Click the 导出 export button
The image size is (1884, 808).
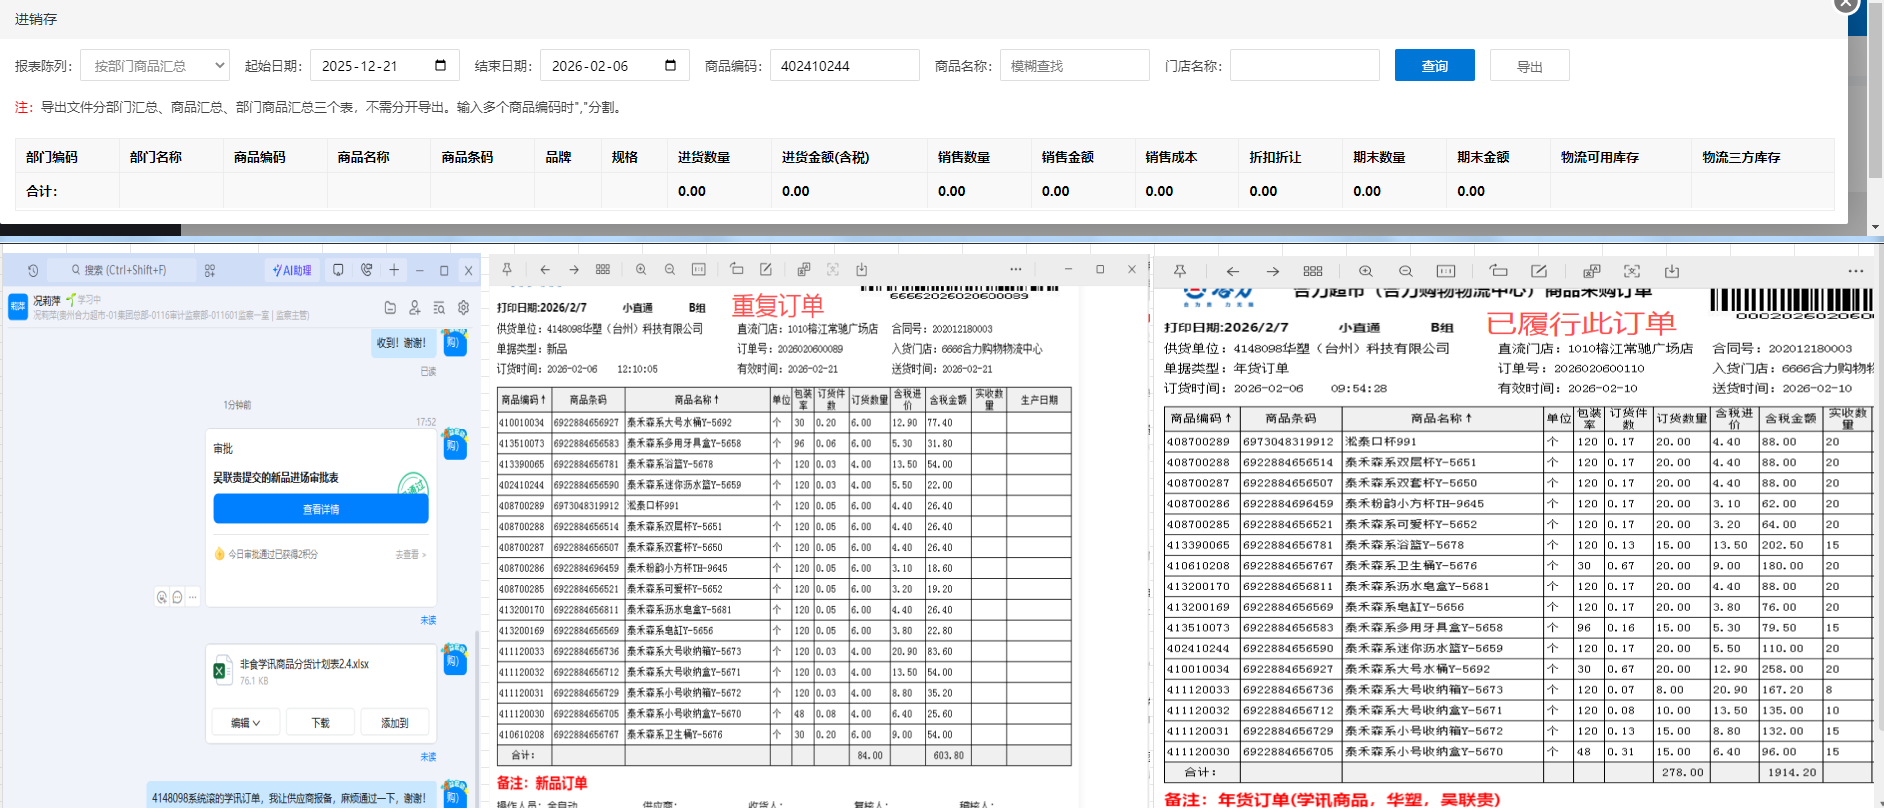click(x=1529, y=66)
